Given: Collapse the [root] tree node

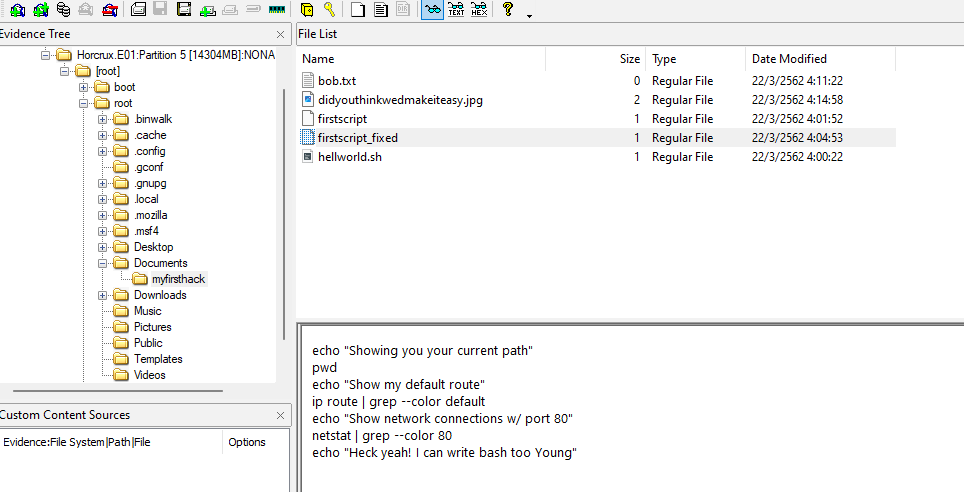Looking at the screenshot, I should tap(64, 71).
